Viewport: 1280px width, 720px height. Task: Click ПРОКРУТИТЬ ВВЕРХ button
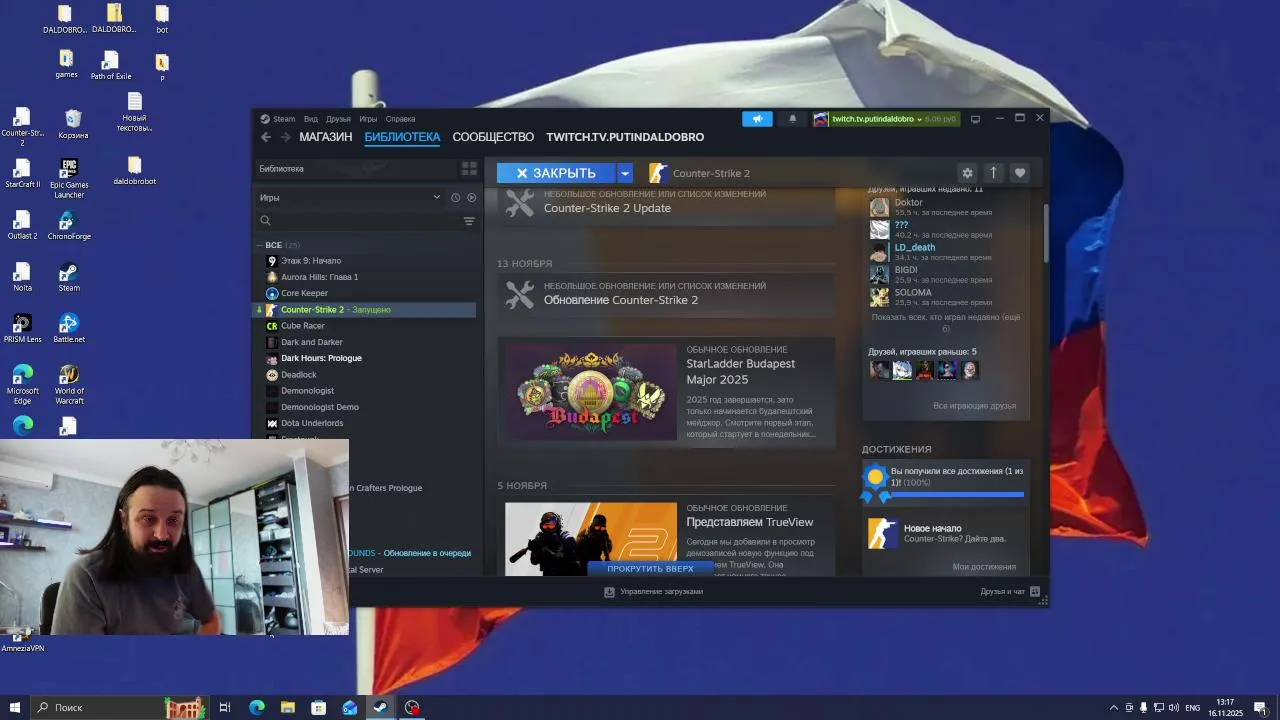click(x=650, y=568)
